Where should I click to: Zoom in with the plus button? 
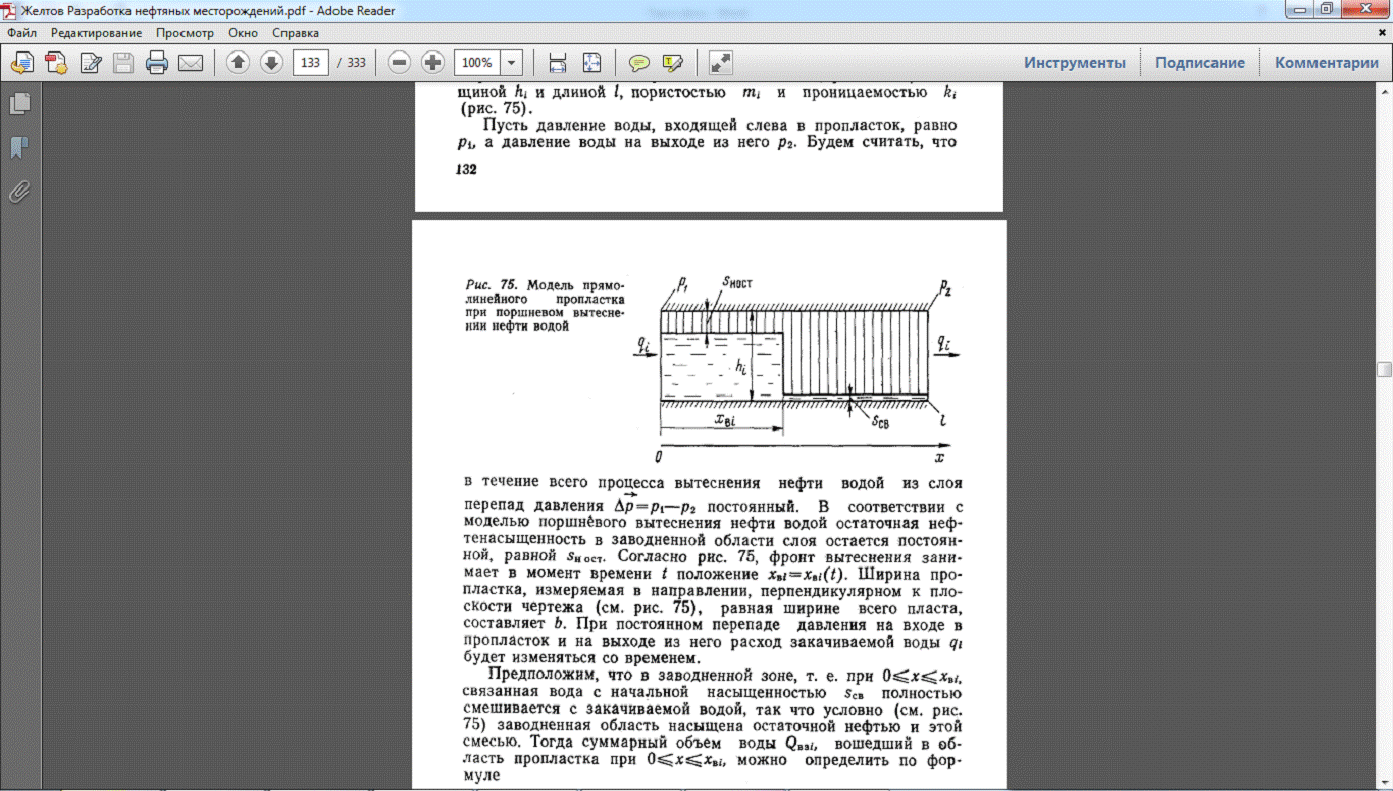point(433,63)
